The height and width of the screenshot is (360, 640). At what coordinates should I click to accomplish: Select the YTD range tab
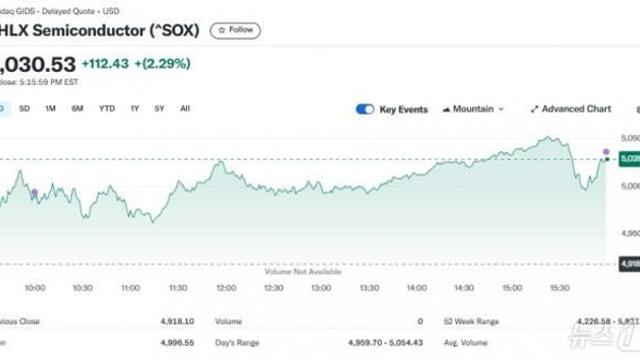pyautogui.click(x=107, y=109)
